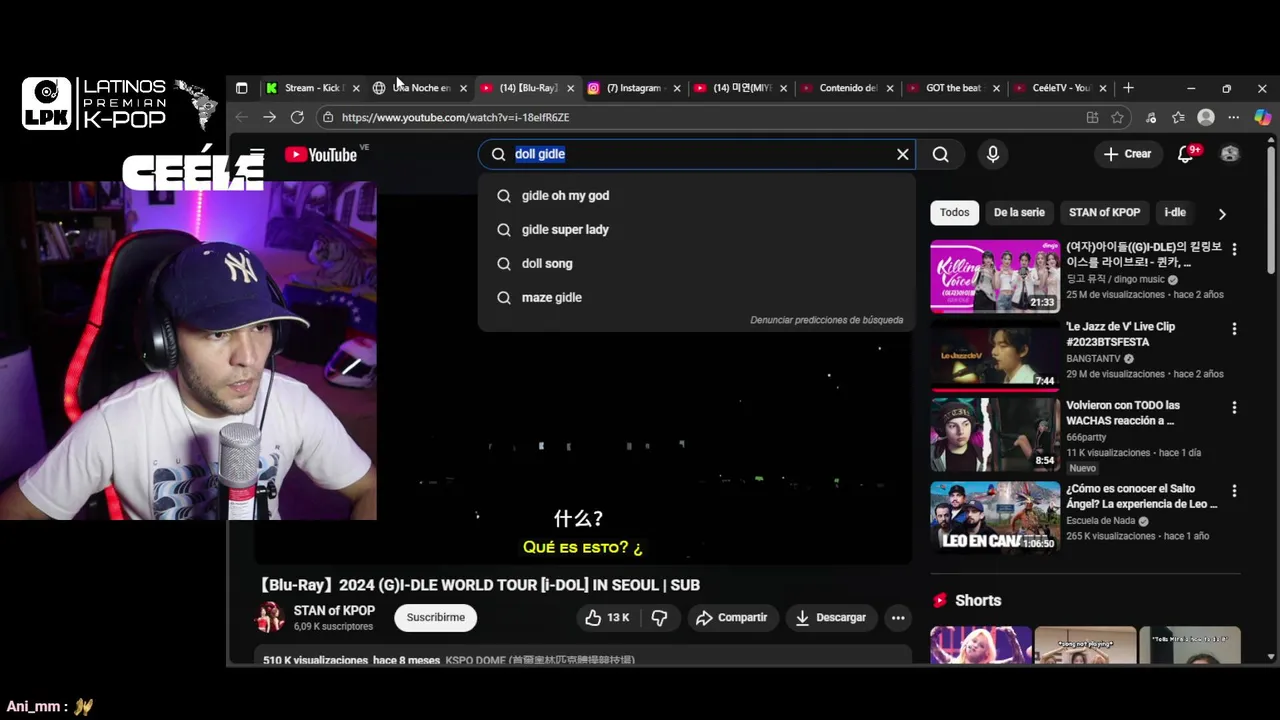The height and width of the screenshot is (720, 1280).
Task: Open STAN of KPOP channel avatar
Action: pyautogui.click(x=270, y=618)
